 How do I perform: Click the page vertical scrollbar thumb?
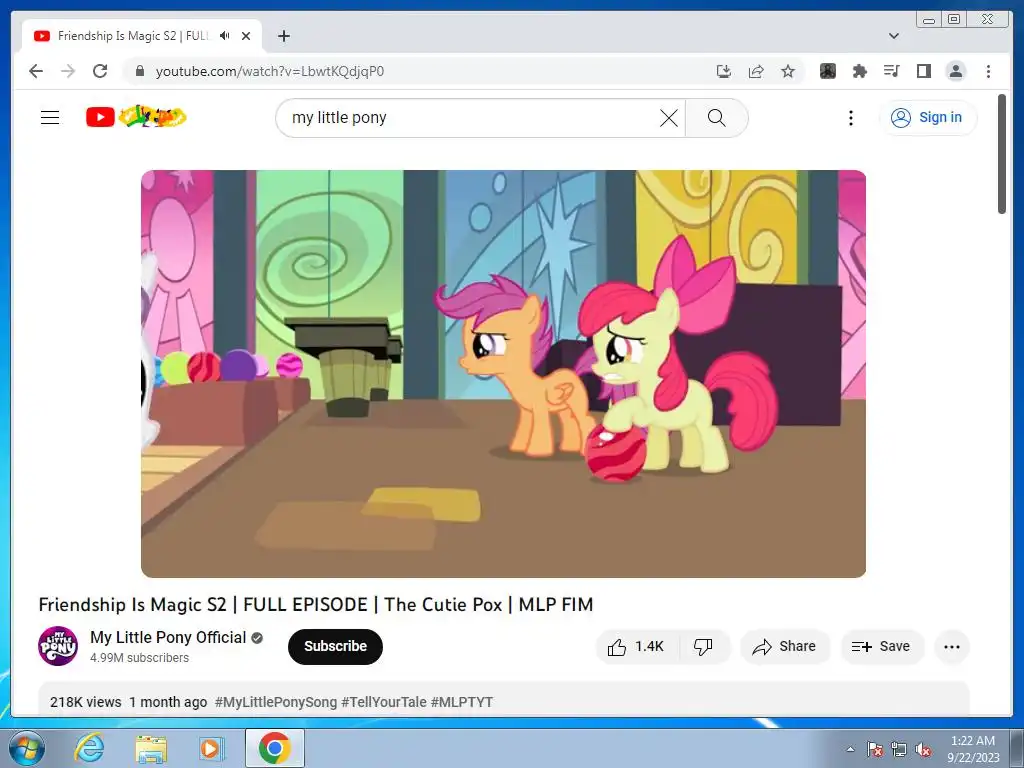tap(1002, 153)
